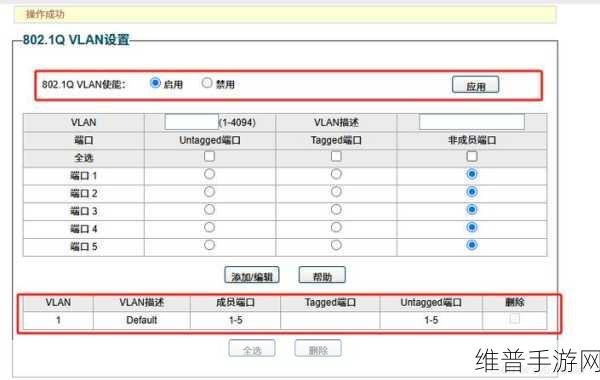Click the VLAN ID input field
The image size is (600, 380).
pyautogui.click(x=191, y=122)
